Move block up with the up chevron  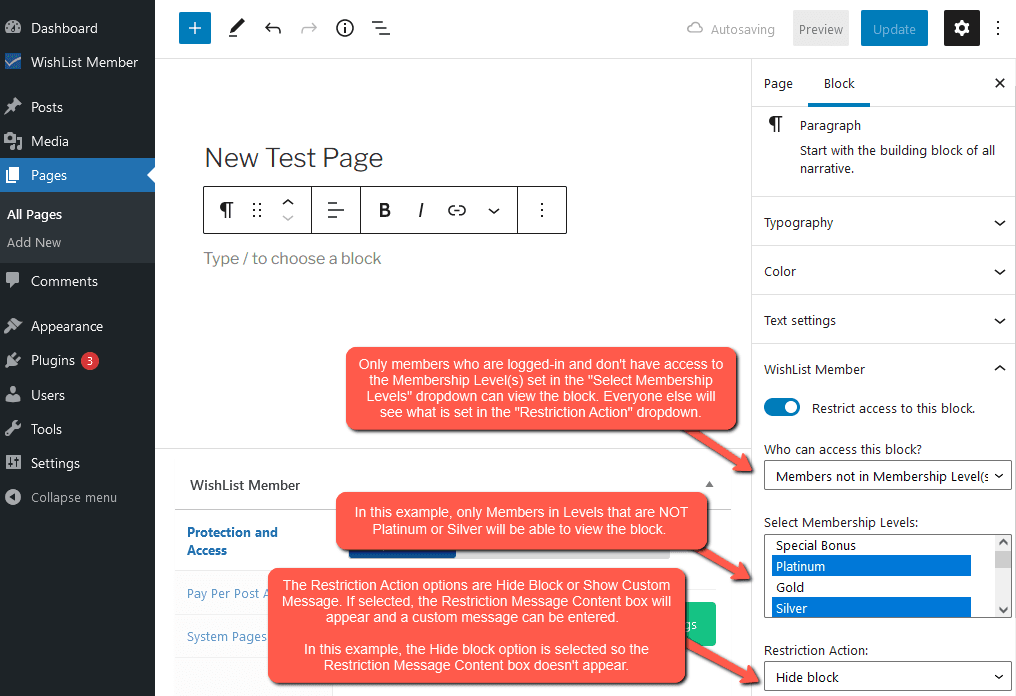tap(288, 202)
